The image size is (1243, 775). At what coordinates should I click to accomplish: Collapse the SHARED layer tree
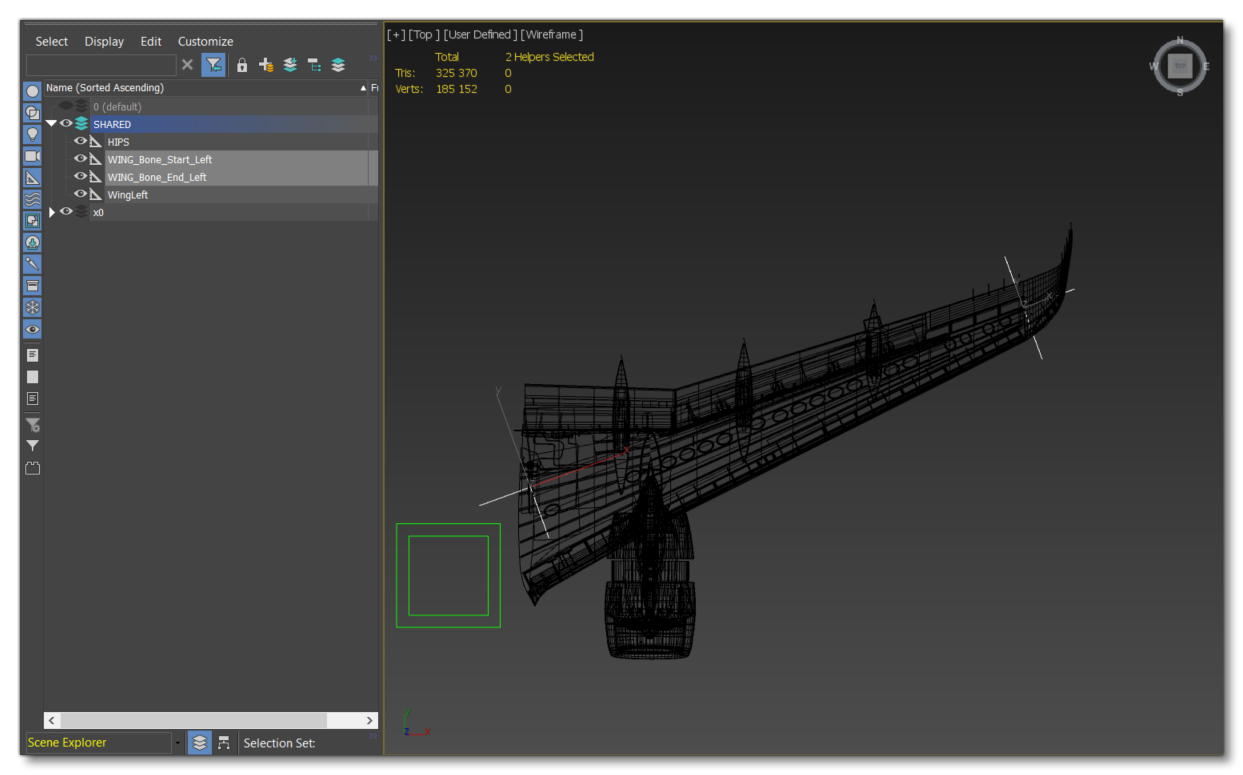pyautogui.click(x=51, y=124)
